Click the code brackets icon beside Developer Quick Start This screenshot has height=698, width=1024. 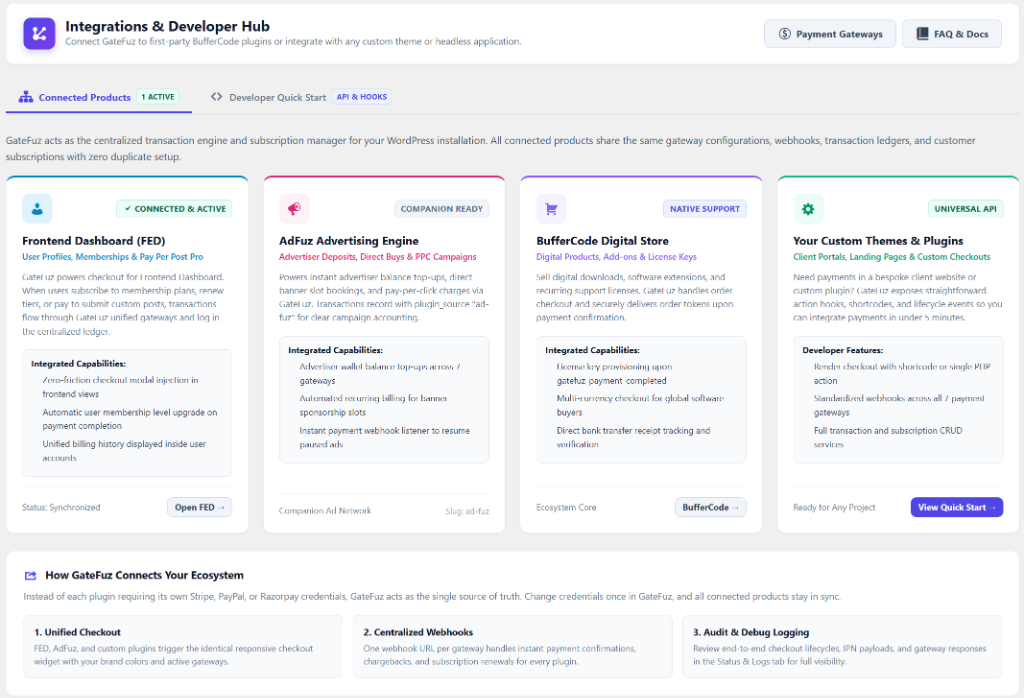(216, 97)
